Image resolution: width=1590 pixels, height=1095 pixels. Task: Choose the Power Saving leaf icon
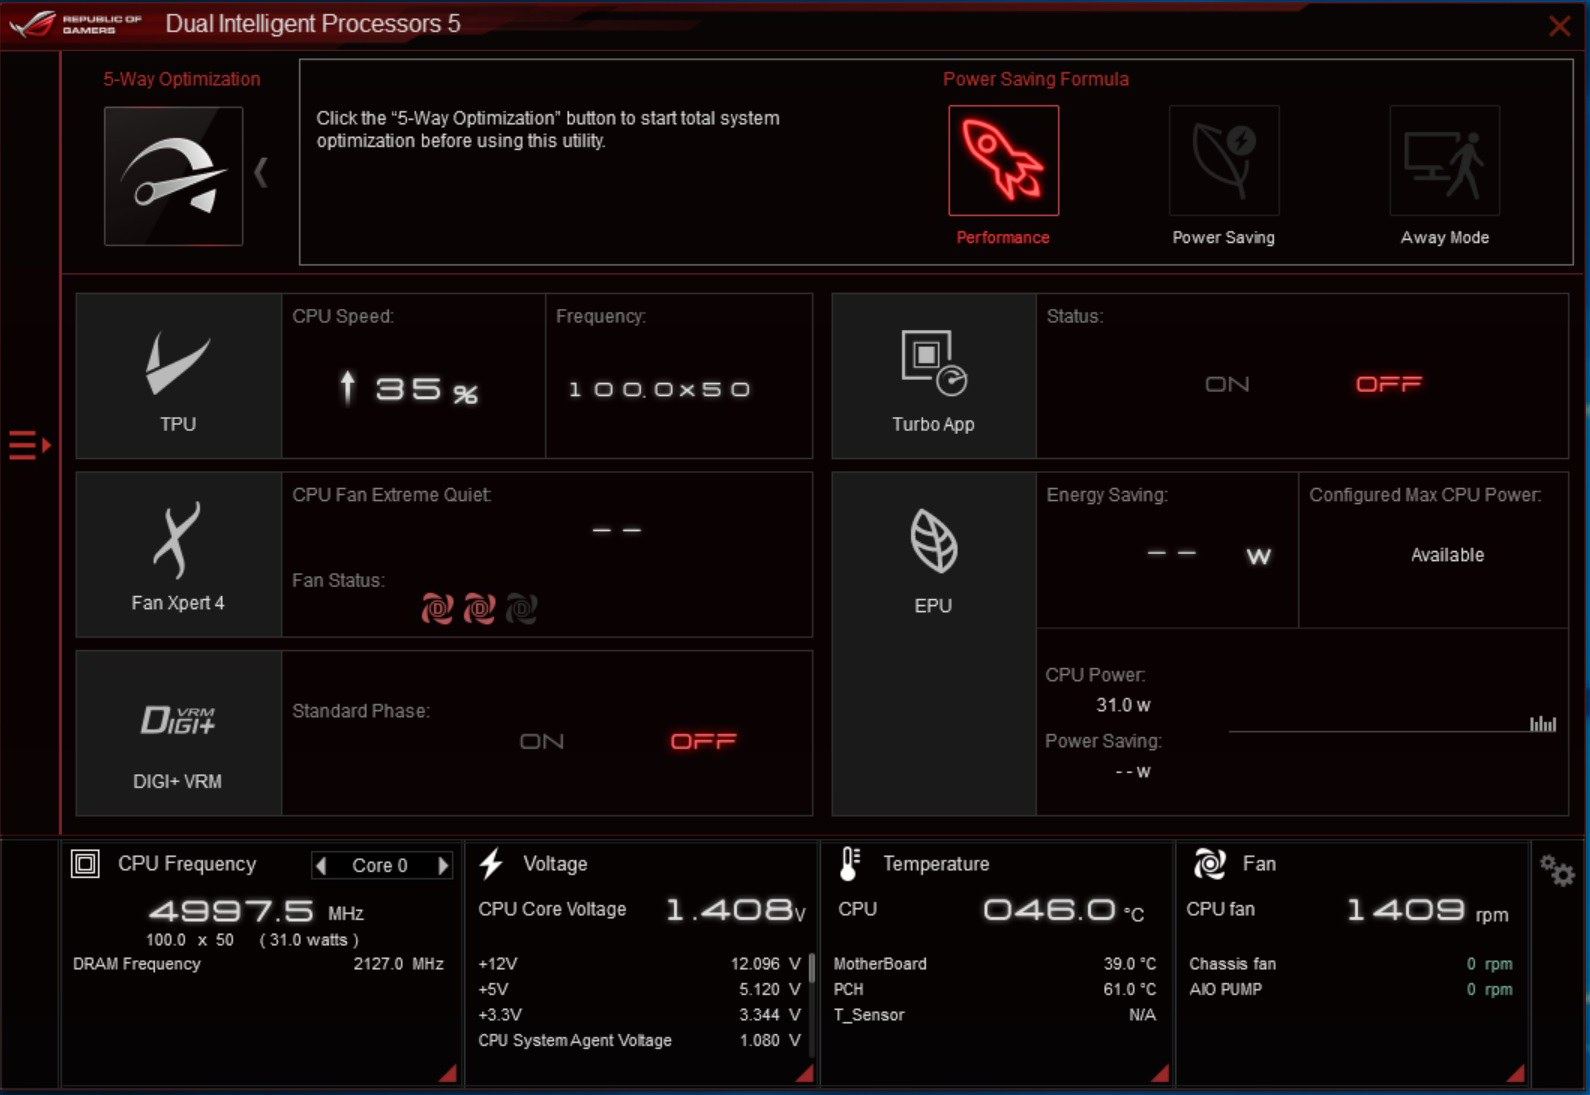point(1224,160)
